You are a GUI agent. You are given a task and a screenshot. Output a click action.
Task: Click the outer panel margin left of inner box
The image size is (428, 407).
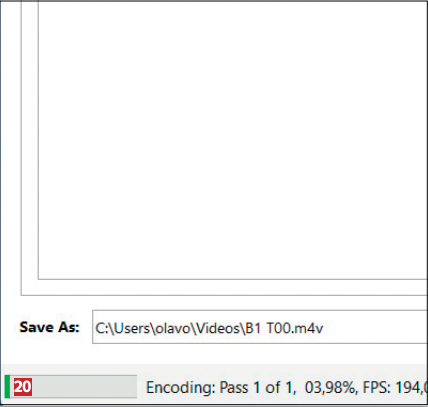click(30, 147)
